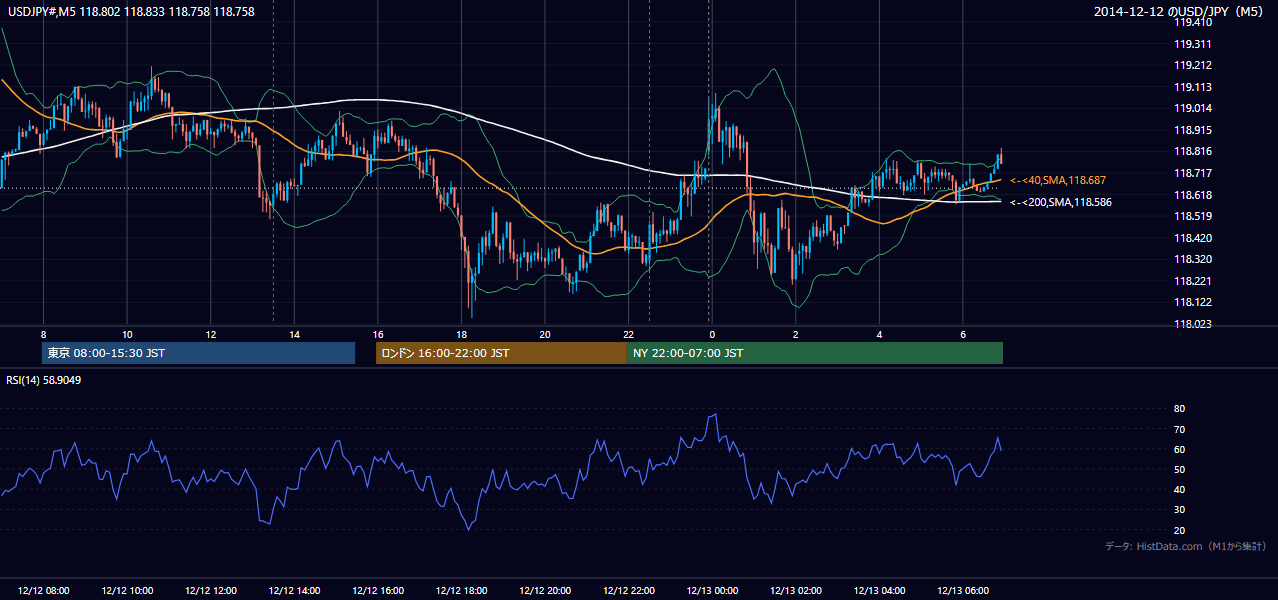Click the hour label 2 under the price chart
1278x600 pixels.
(x=795, y=334)
